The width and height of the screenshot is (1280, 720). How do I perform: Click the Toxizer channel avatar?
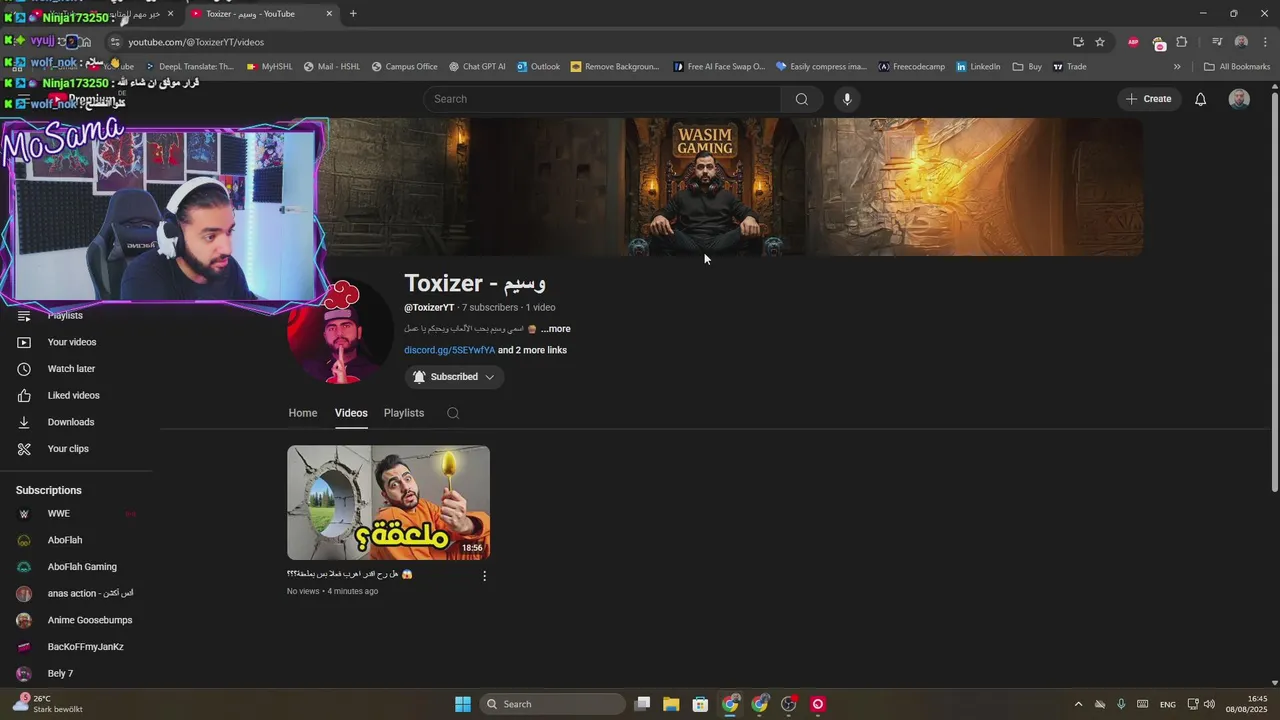click(x=340, y=333)
